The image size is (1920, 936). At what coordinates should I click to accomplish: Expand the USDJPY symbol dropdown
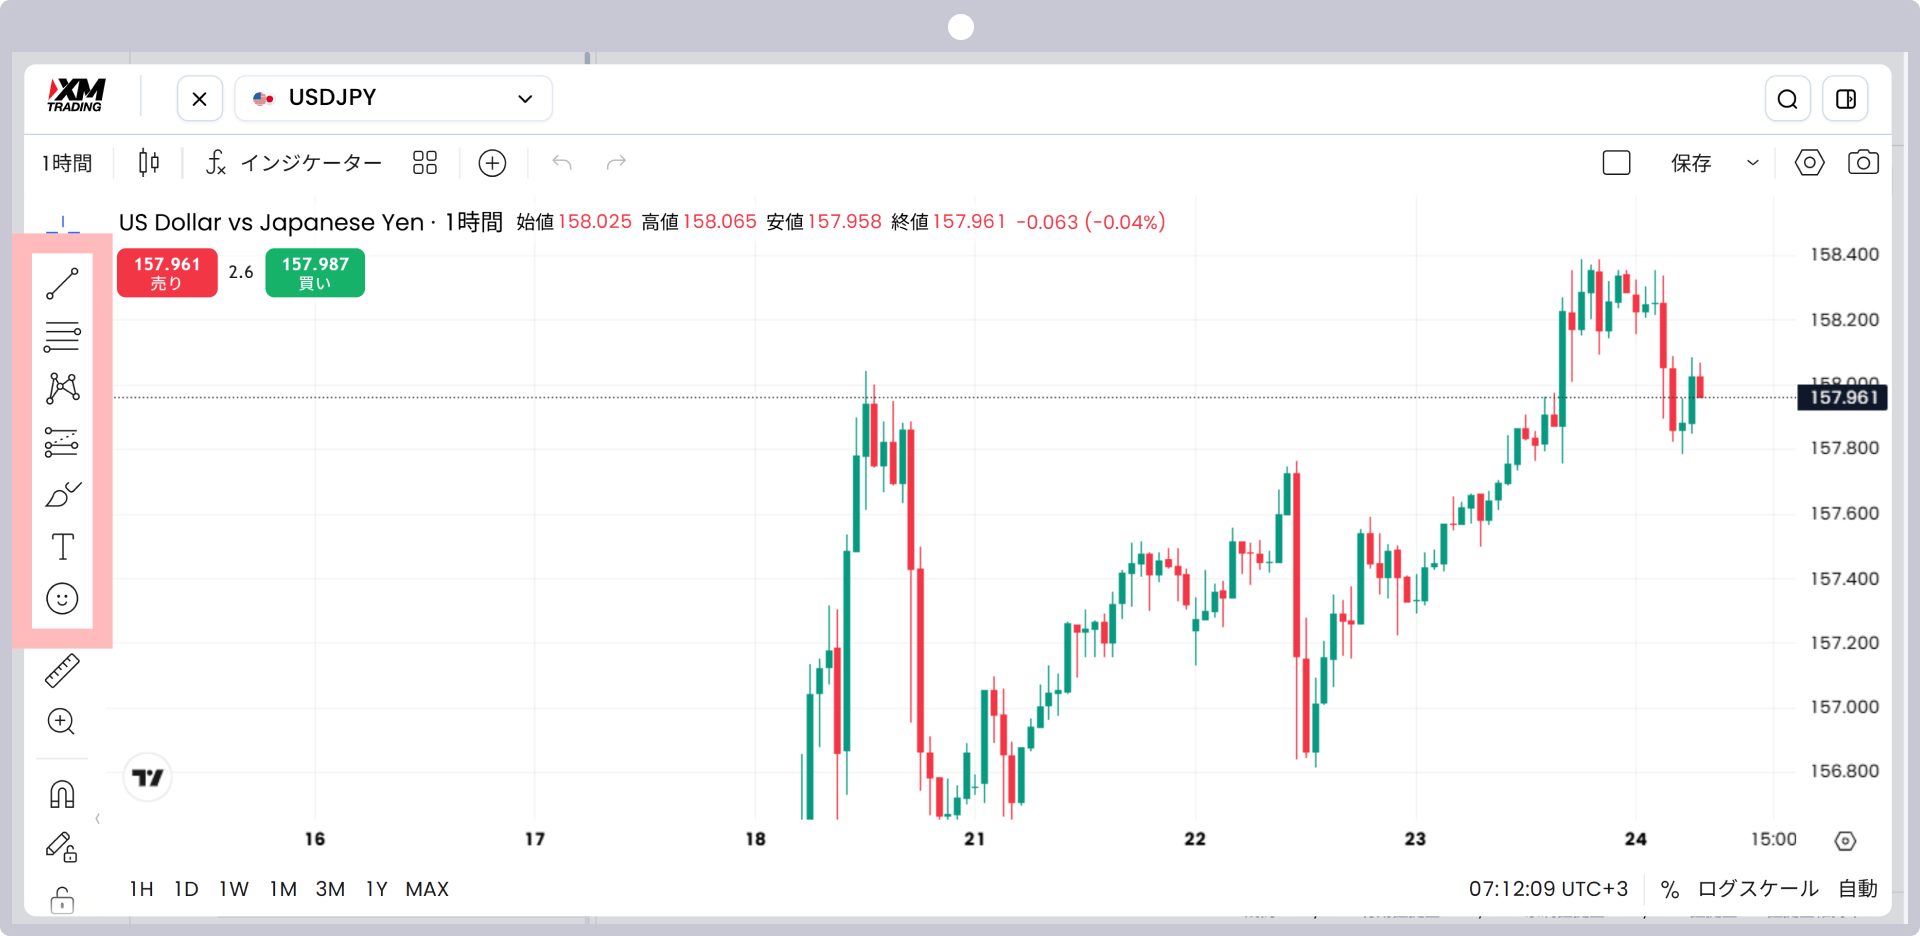[x=394, y=98]
